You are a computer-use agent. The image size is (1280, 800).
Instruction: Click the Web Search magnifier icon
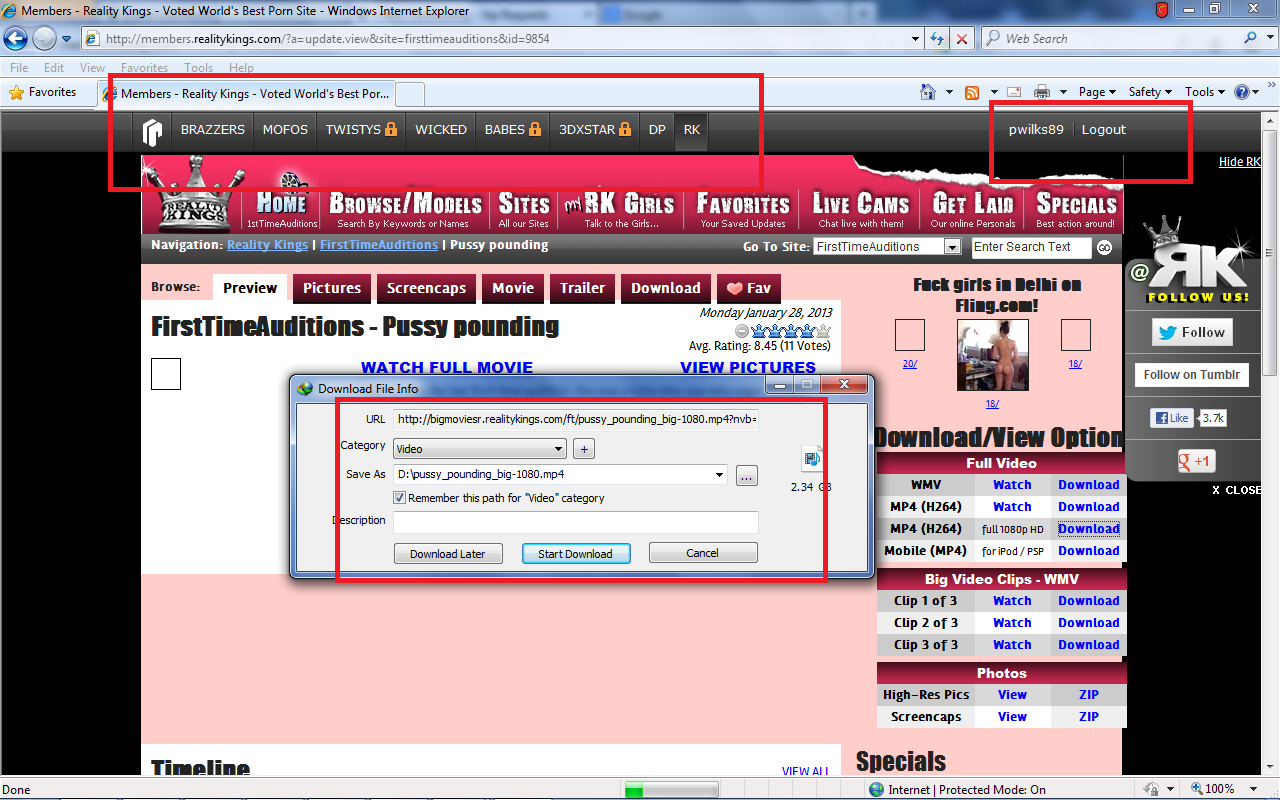tap(1250, 39)
